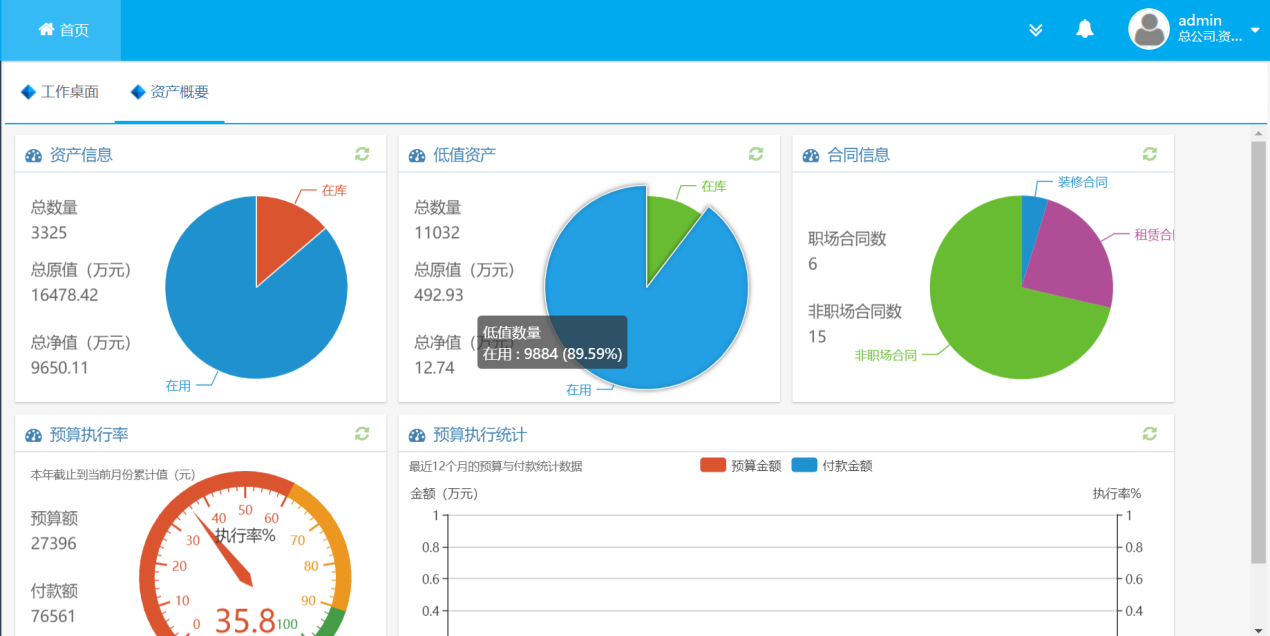Open the notification bell

(x=1085, y=30)
